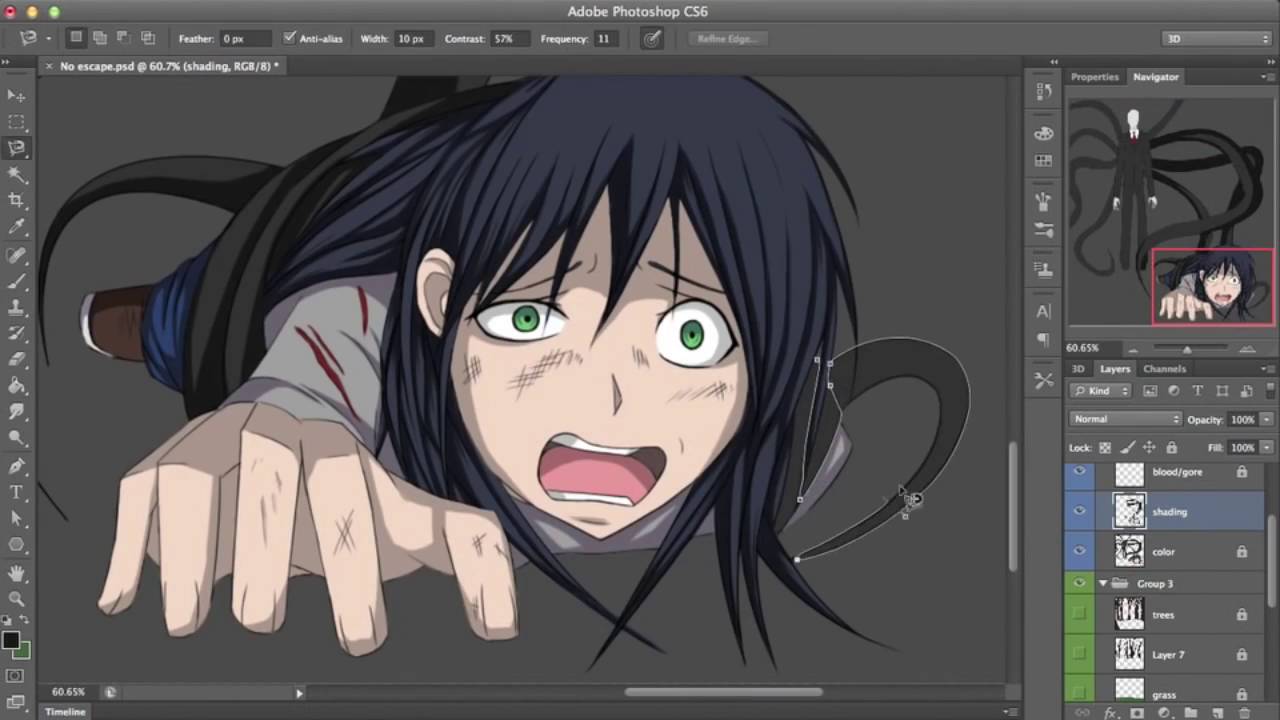Screen dimensions: 1280x720
Task: Hide the shading layer
Action: point(1079,512)
